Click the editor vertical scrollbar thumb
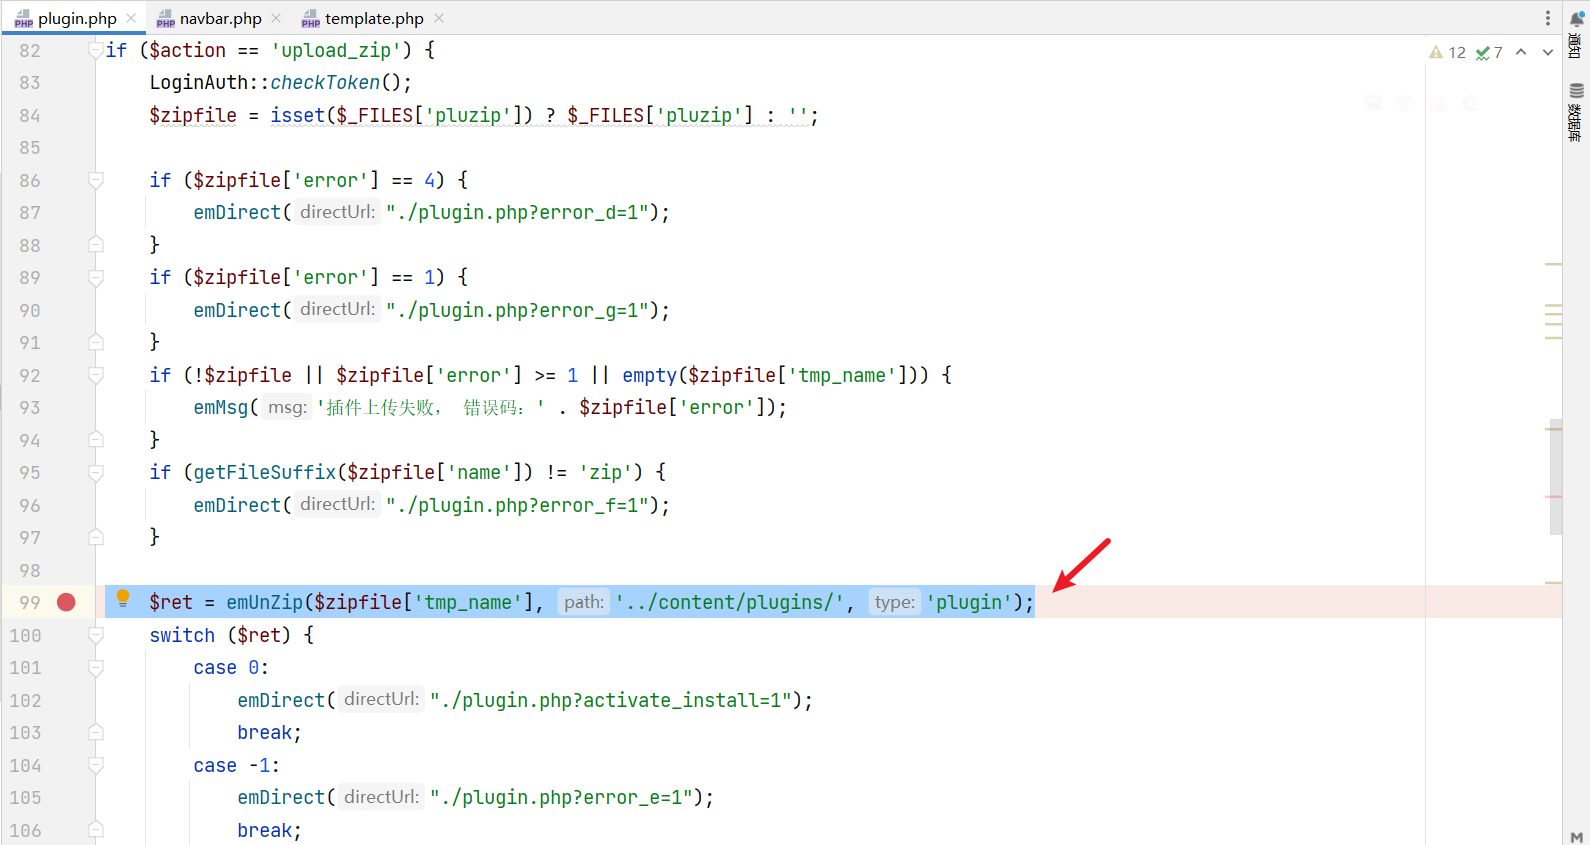The height and width of the screenshot is (845, 1590). coord(1555,476)
